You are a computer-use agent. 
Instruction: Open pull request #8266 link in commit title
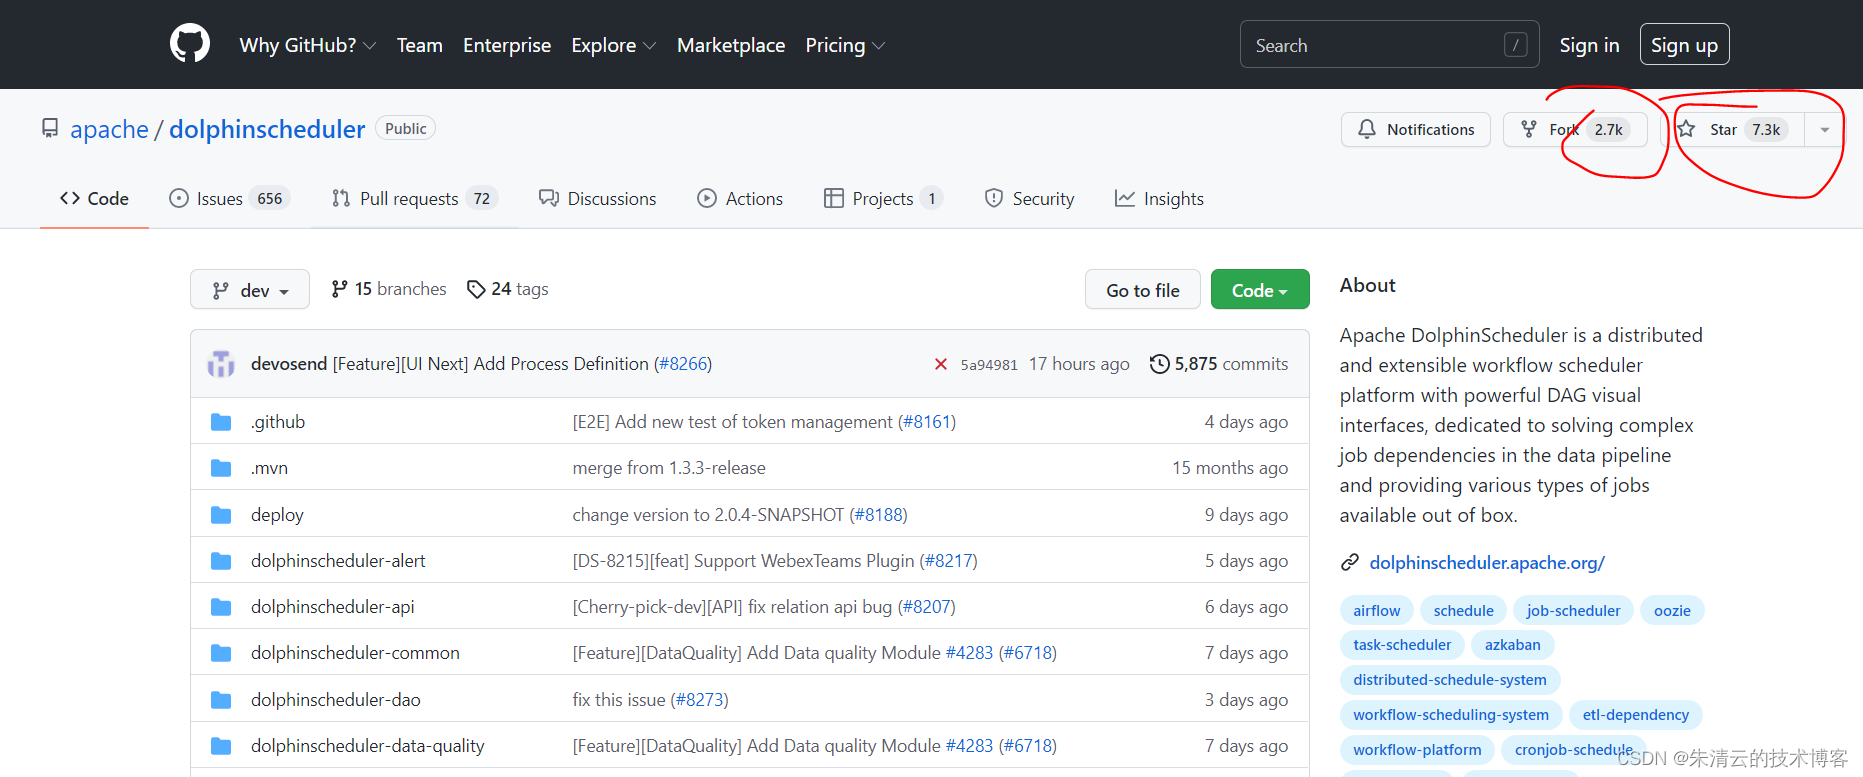point(683,364)
